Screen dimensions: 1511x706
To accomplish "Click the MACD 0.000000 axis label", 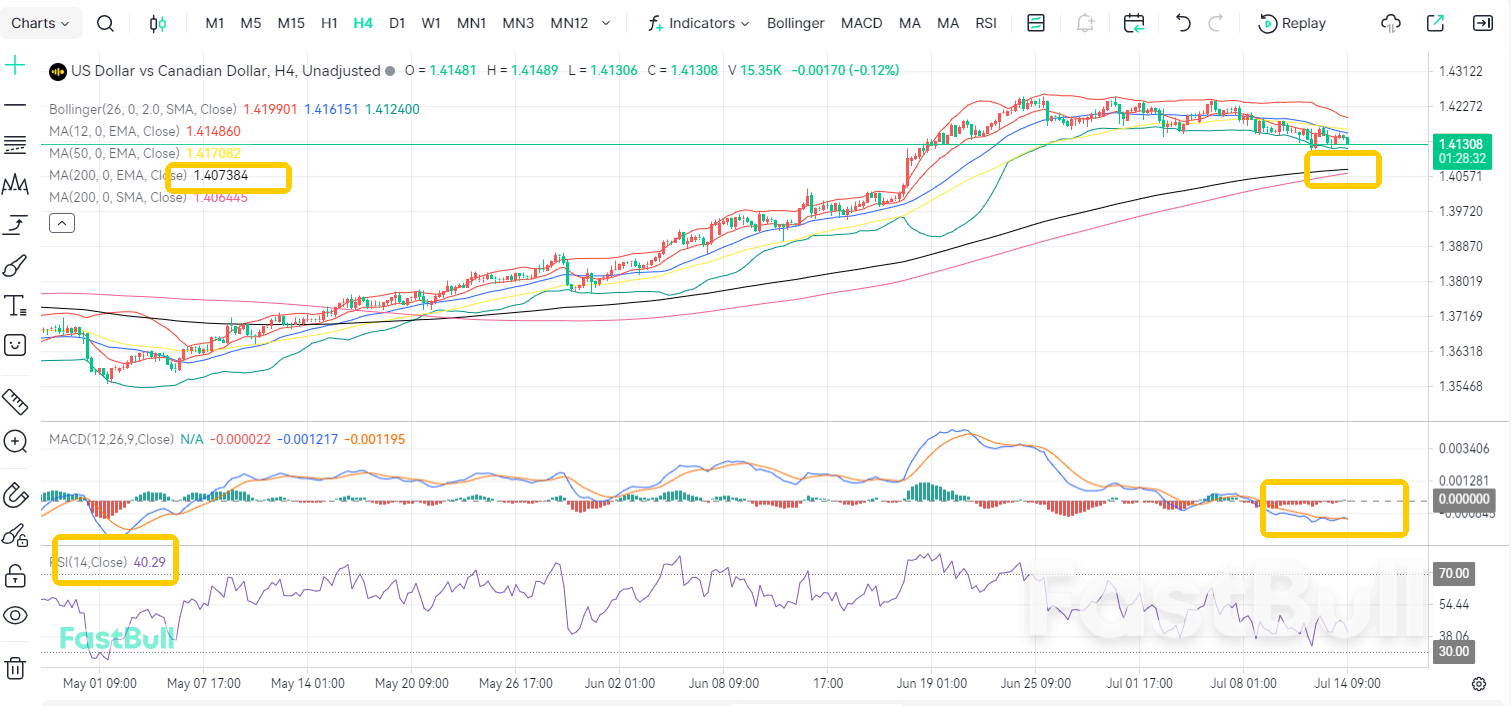I will 1462,499.
